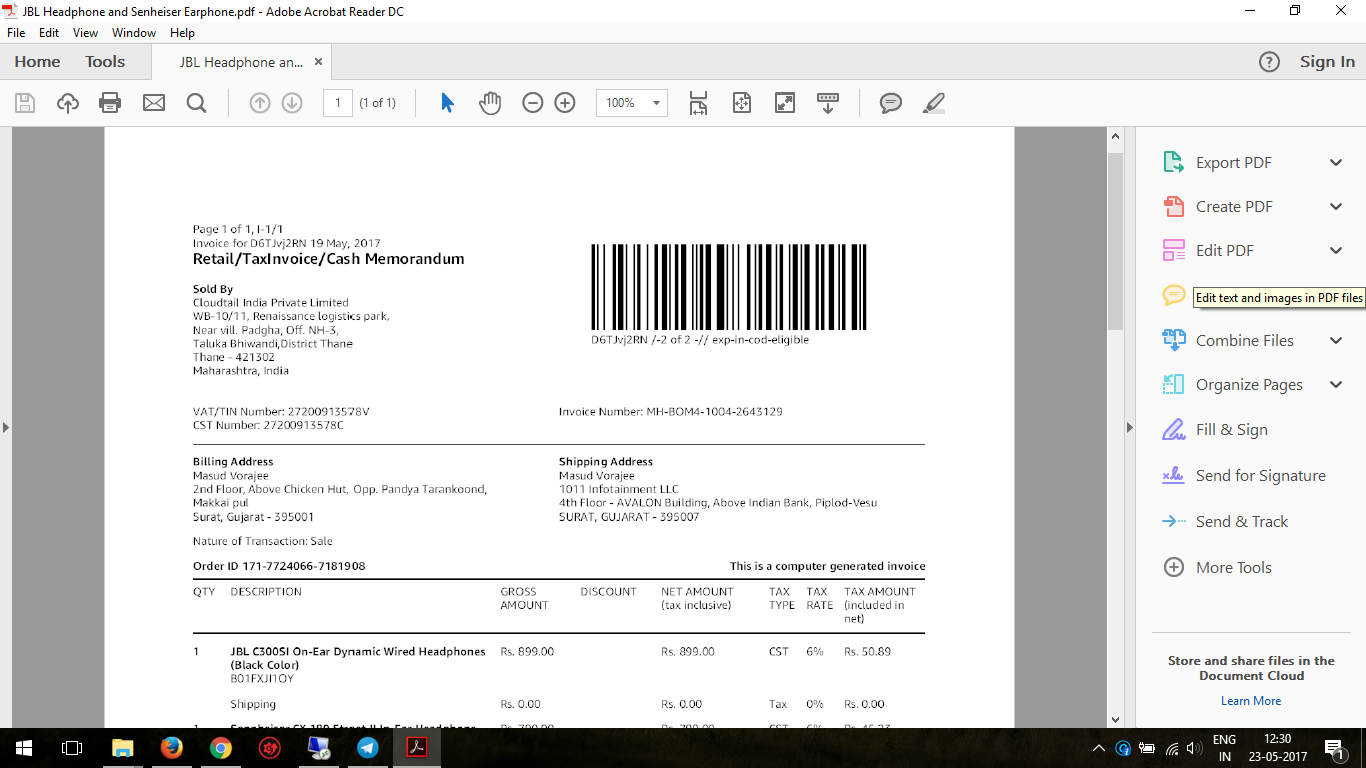Image resolution: width=1366 pixels, height=768 pixels.
Task: Expand the Organize Pages chevron
Action: click(1335, 385)
